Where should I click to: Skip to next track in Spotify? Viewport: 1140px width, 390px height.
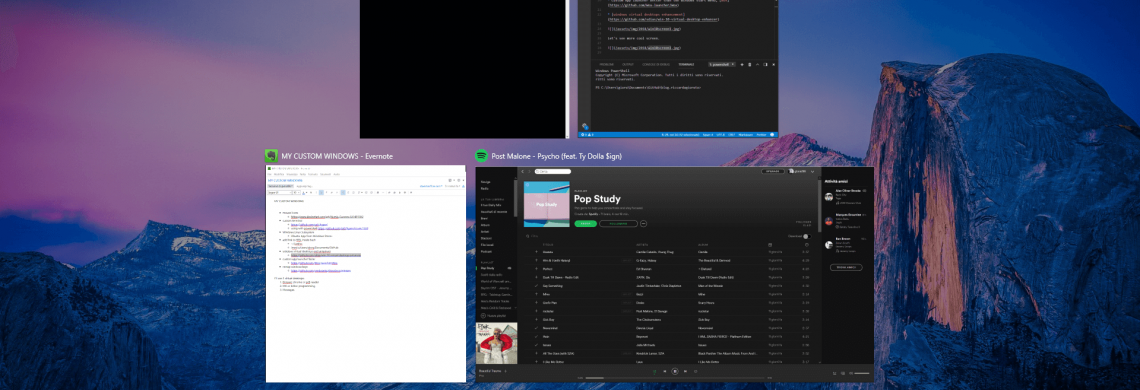click(685, 371)
